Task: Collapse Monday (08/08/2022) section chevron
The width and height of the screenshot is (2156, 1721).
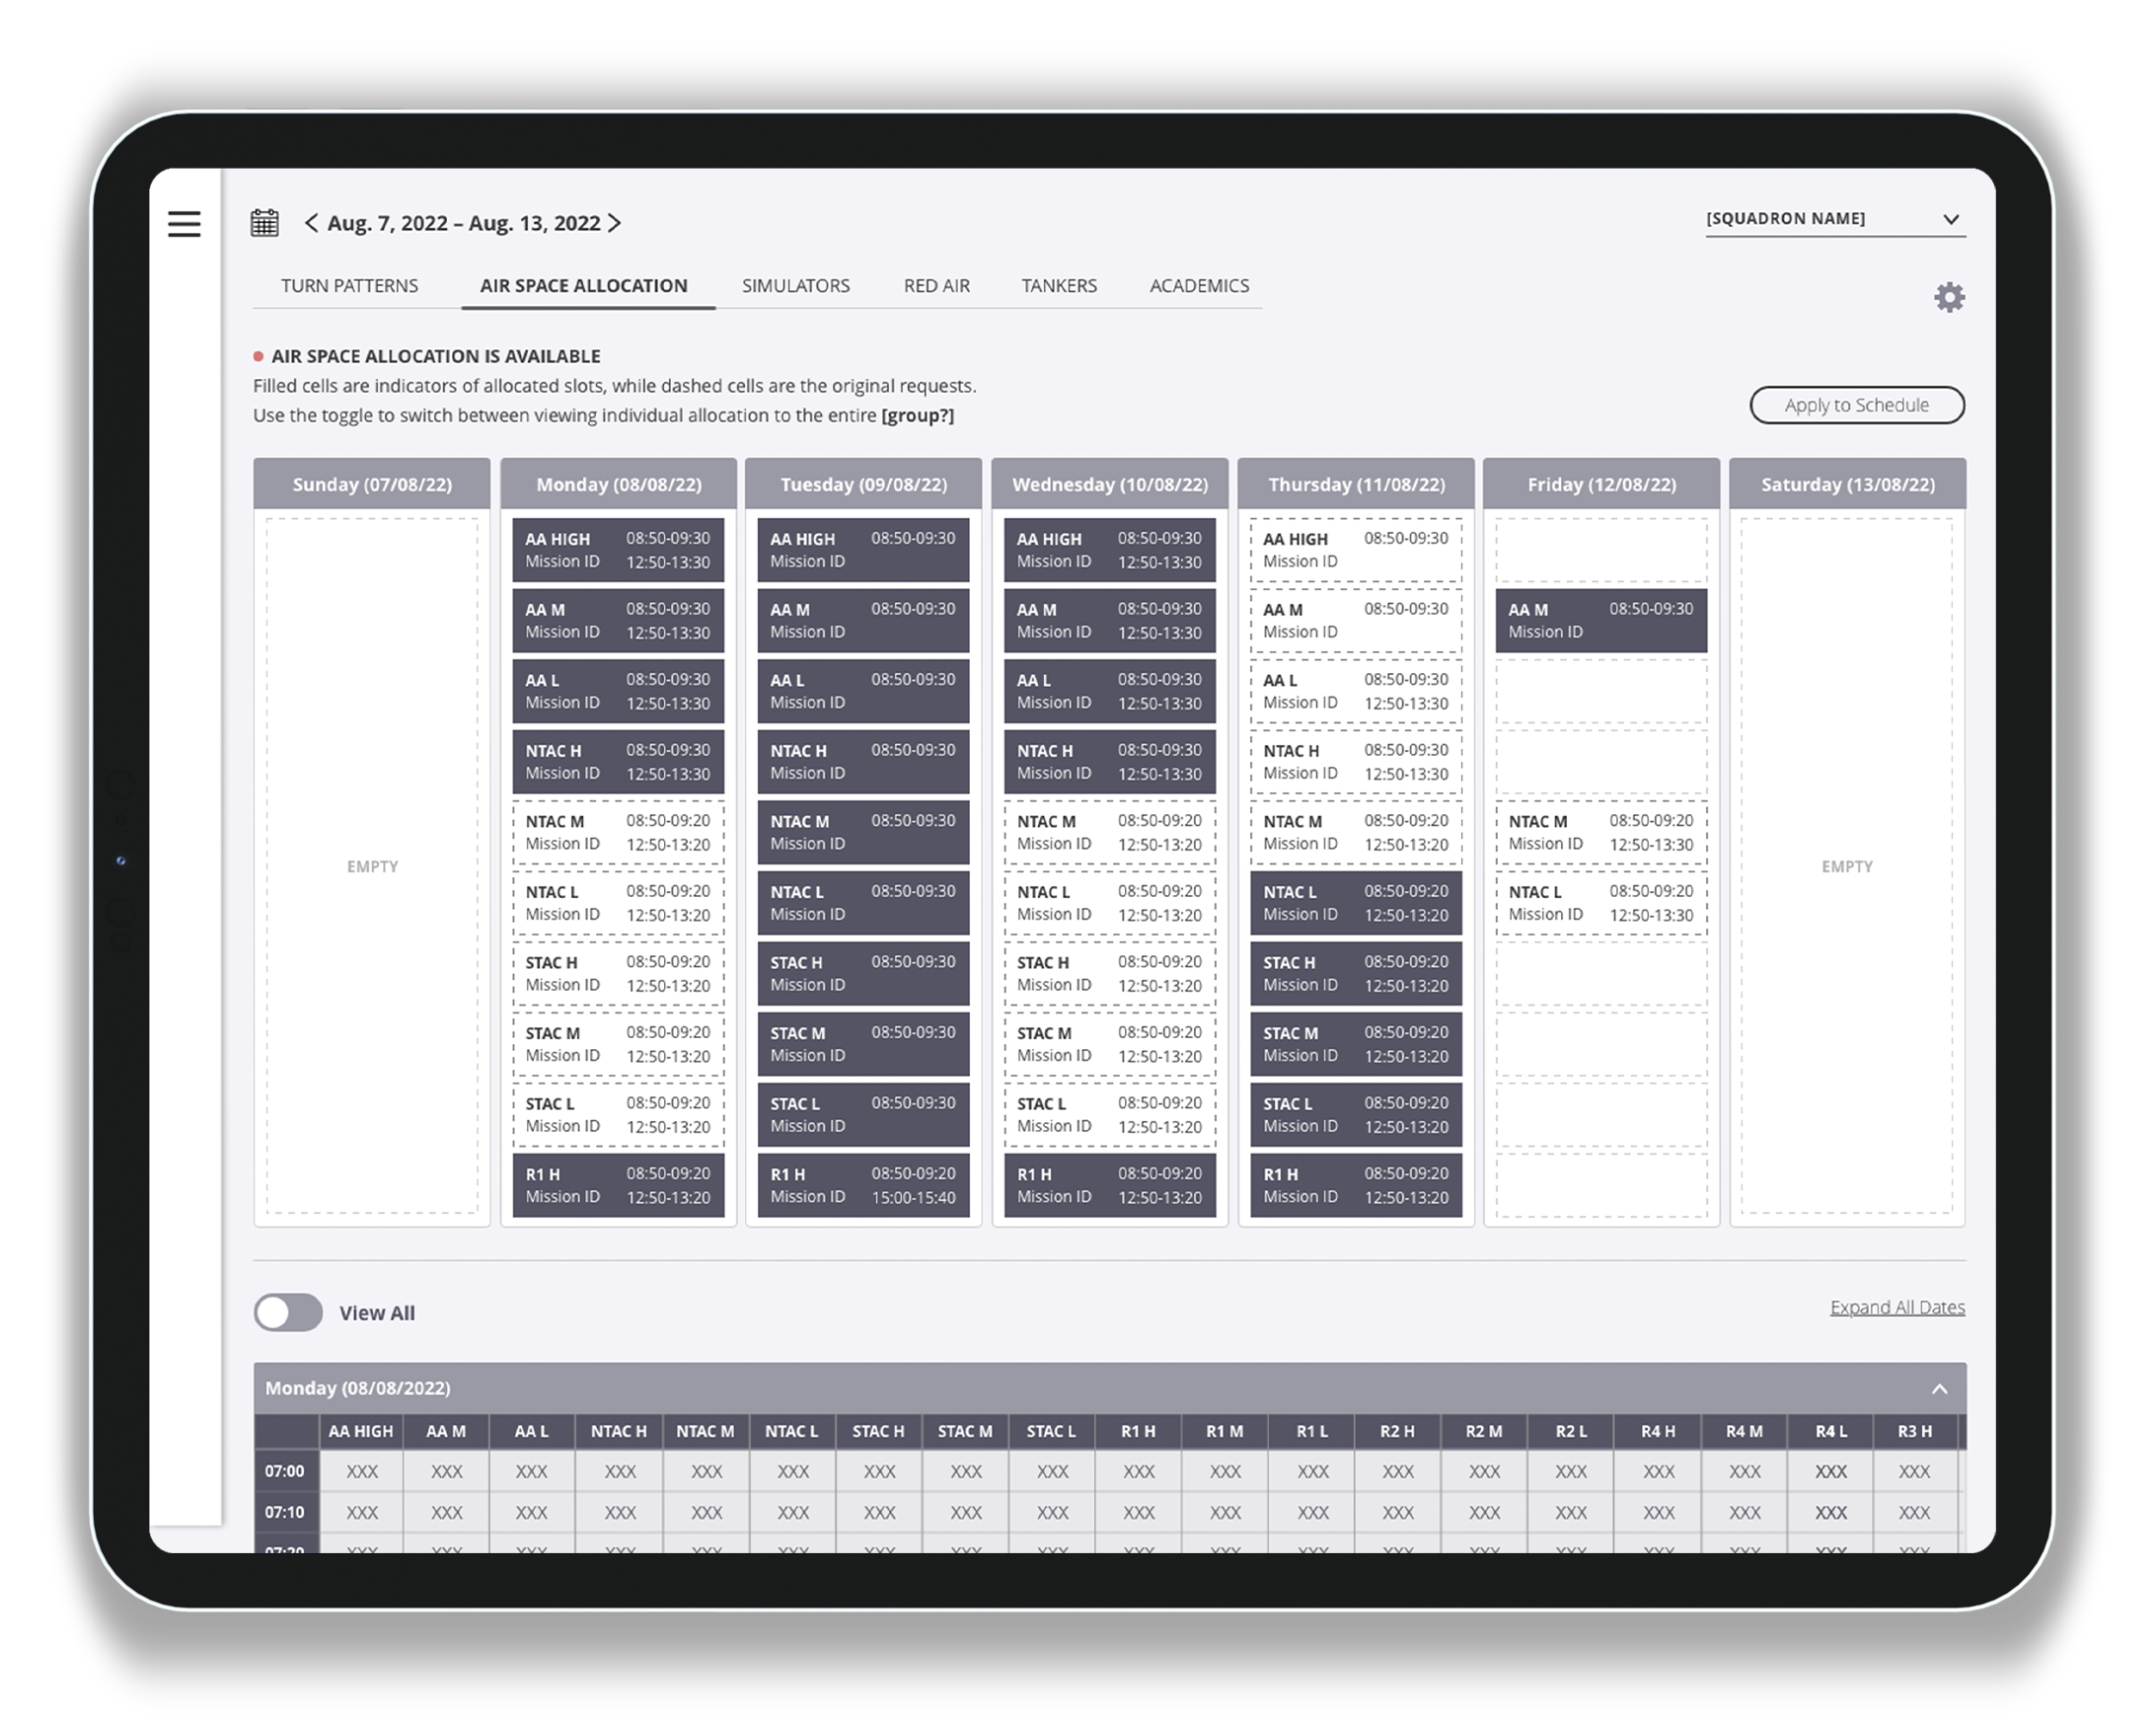Action: pos(1939,1388)
